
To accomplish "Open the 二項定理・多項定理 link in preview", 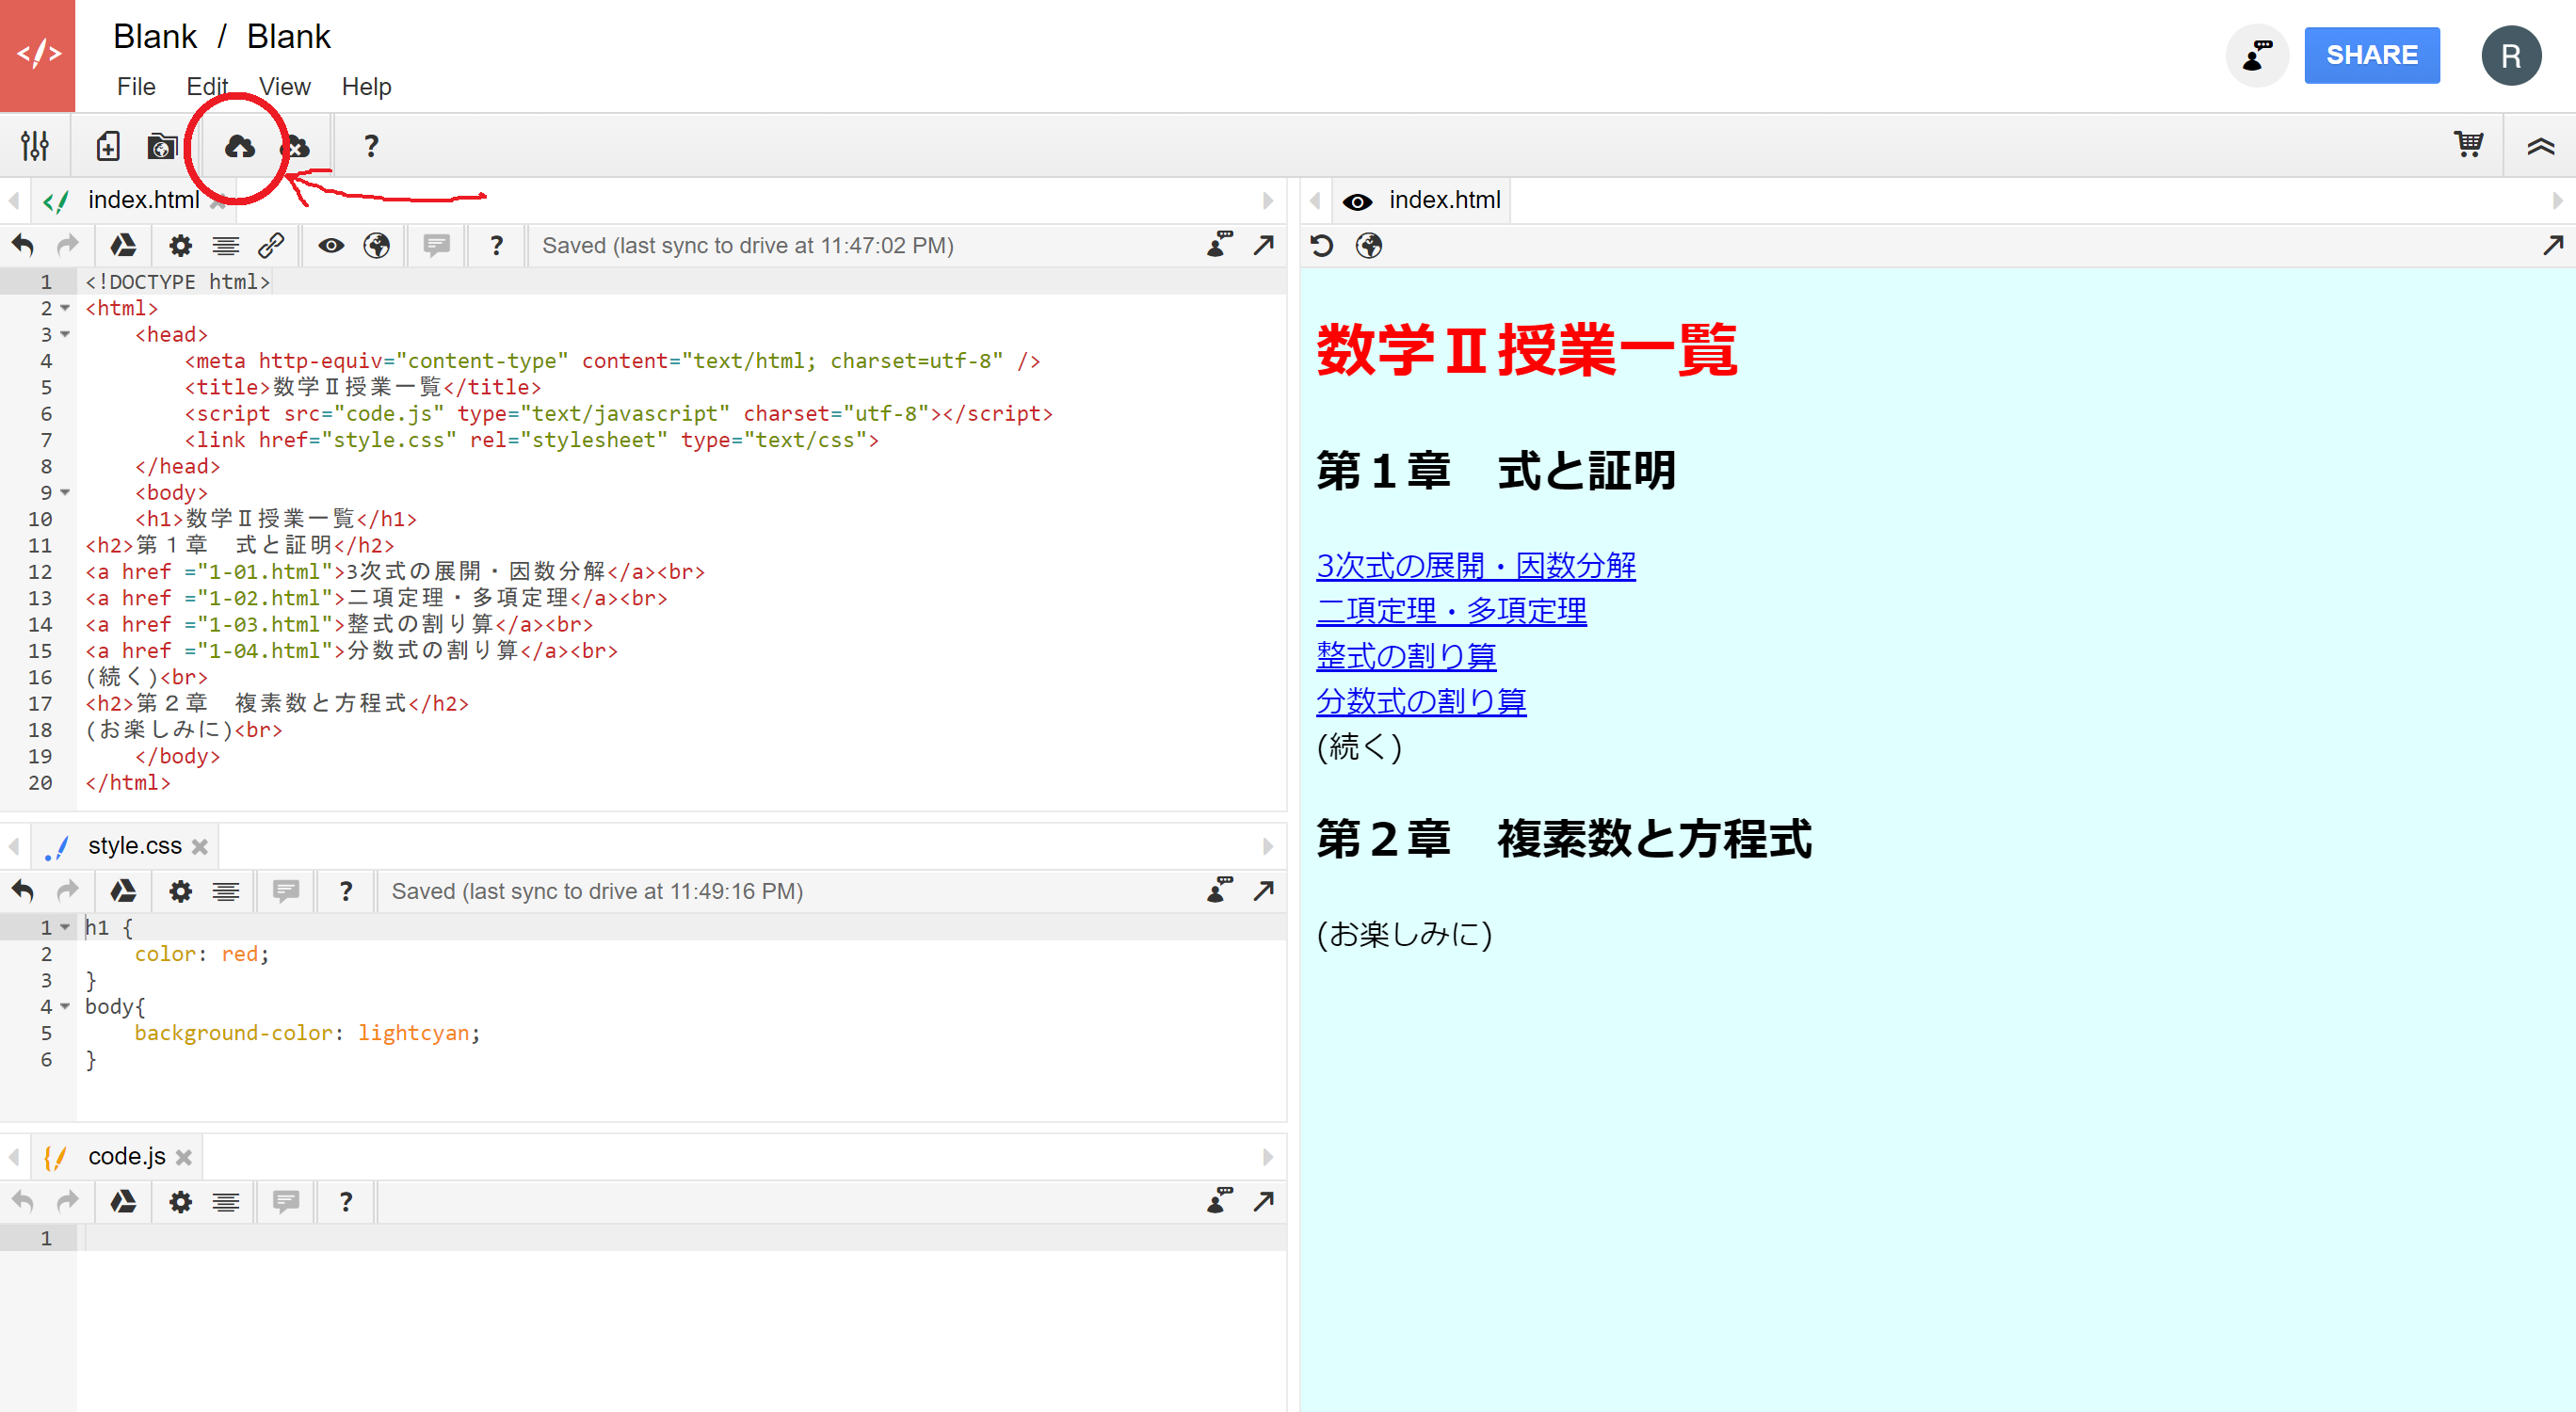I will (1451, 611).
